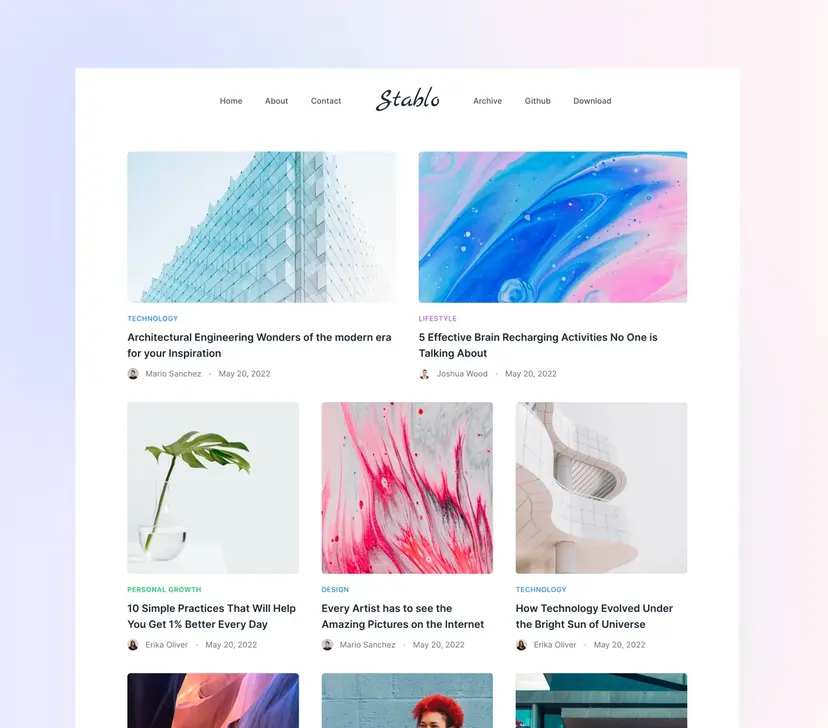This screenshot has width=828, height=728.
Task: Select Archive in the navigation
Action: point(487,101)
